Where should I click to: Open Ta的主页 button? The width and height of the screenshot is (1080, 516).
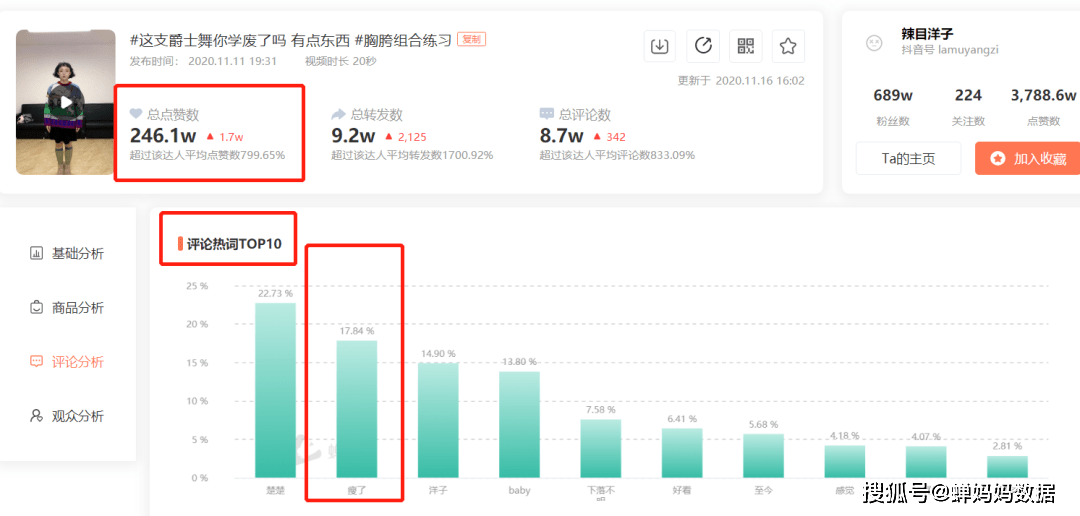pos(908,158)
